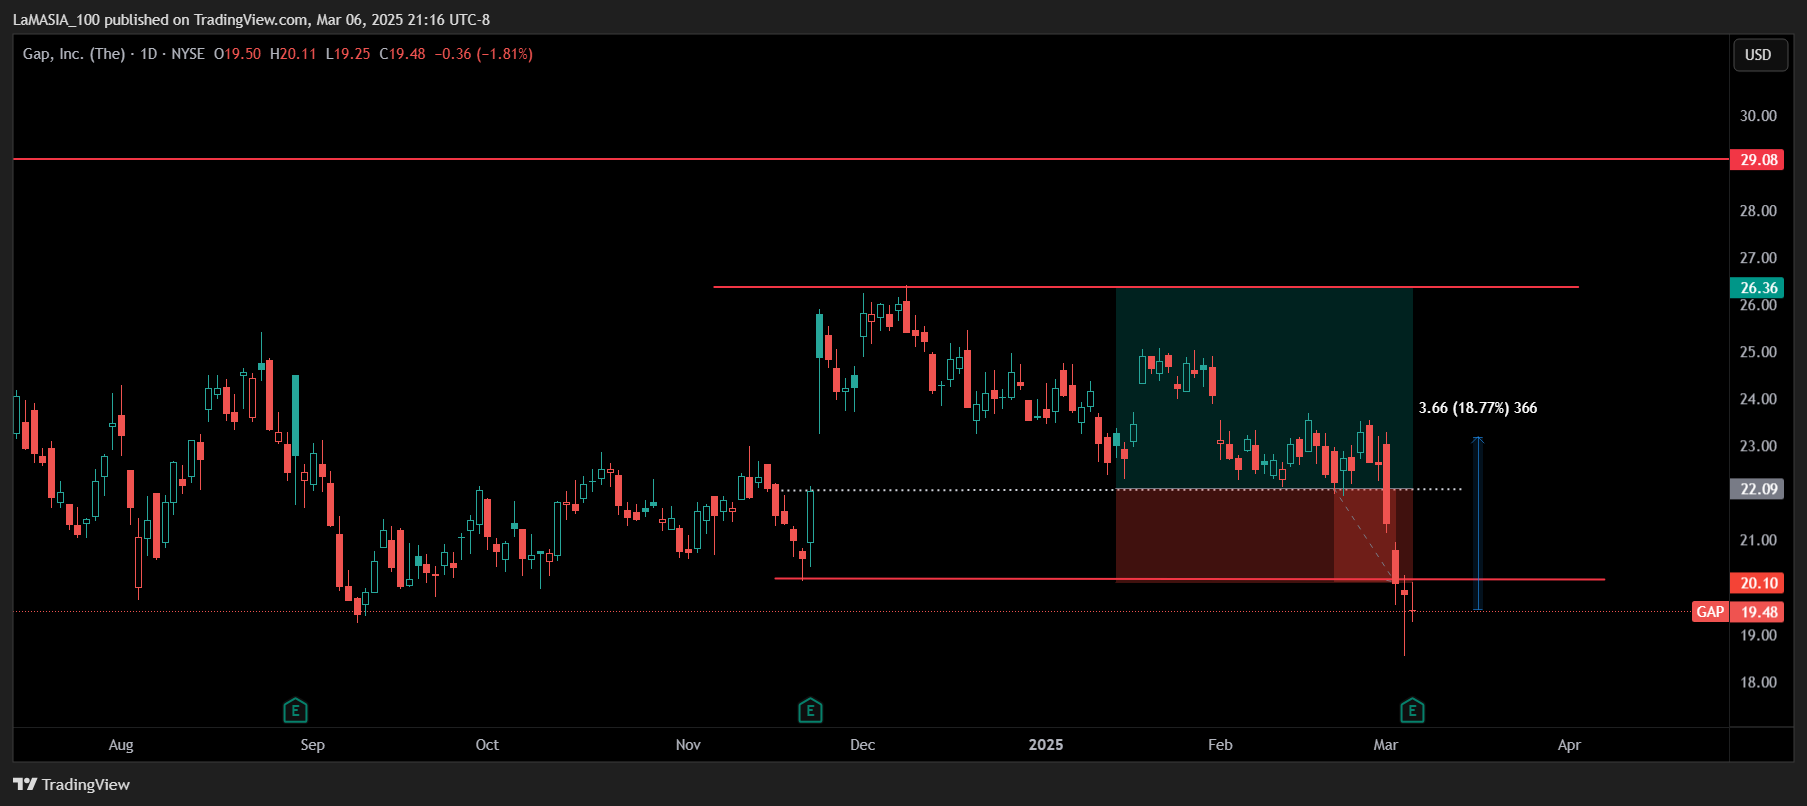Click the 30.00 price axis label
This screenshot has height=806, width=1807.
click(x=1758, y=116)
